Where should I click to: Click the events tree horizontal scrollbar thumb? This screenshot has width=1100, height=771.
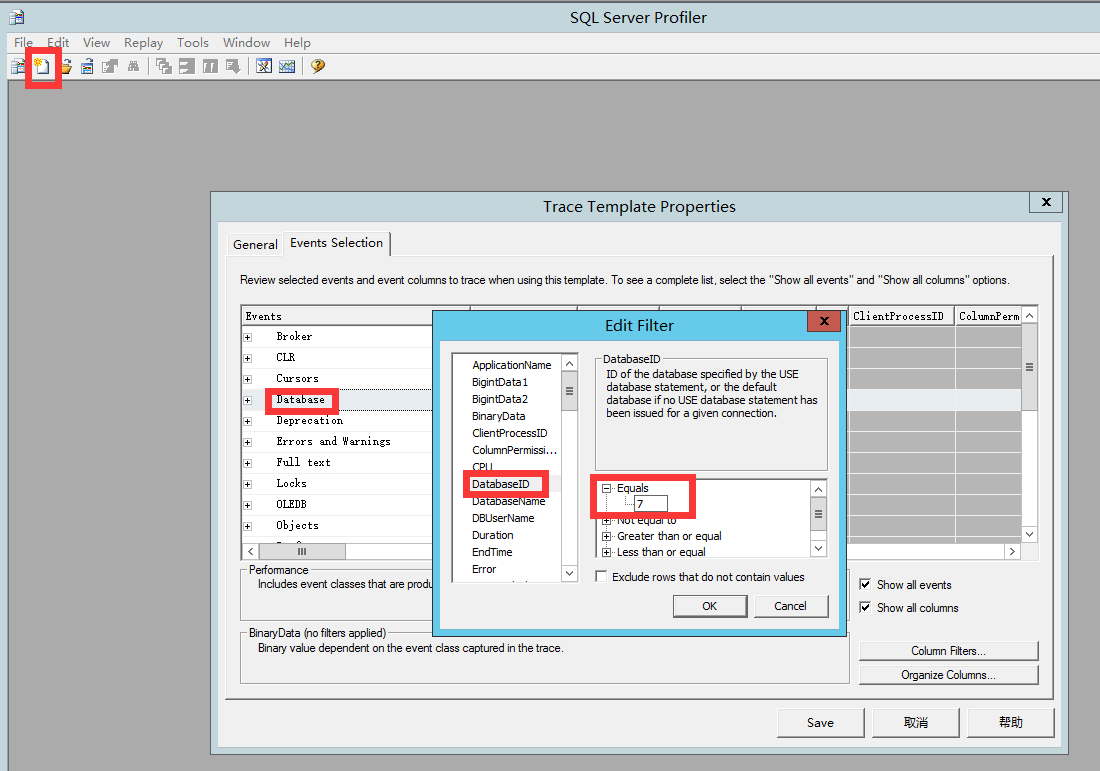coord(302,551)
